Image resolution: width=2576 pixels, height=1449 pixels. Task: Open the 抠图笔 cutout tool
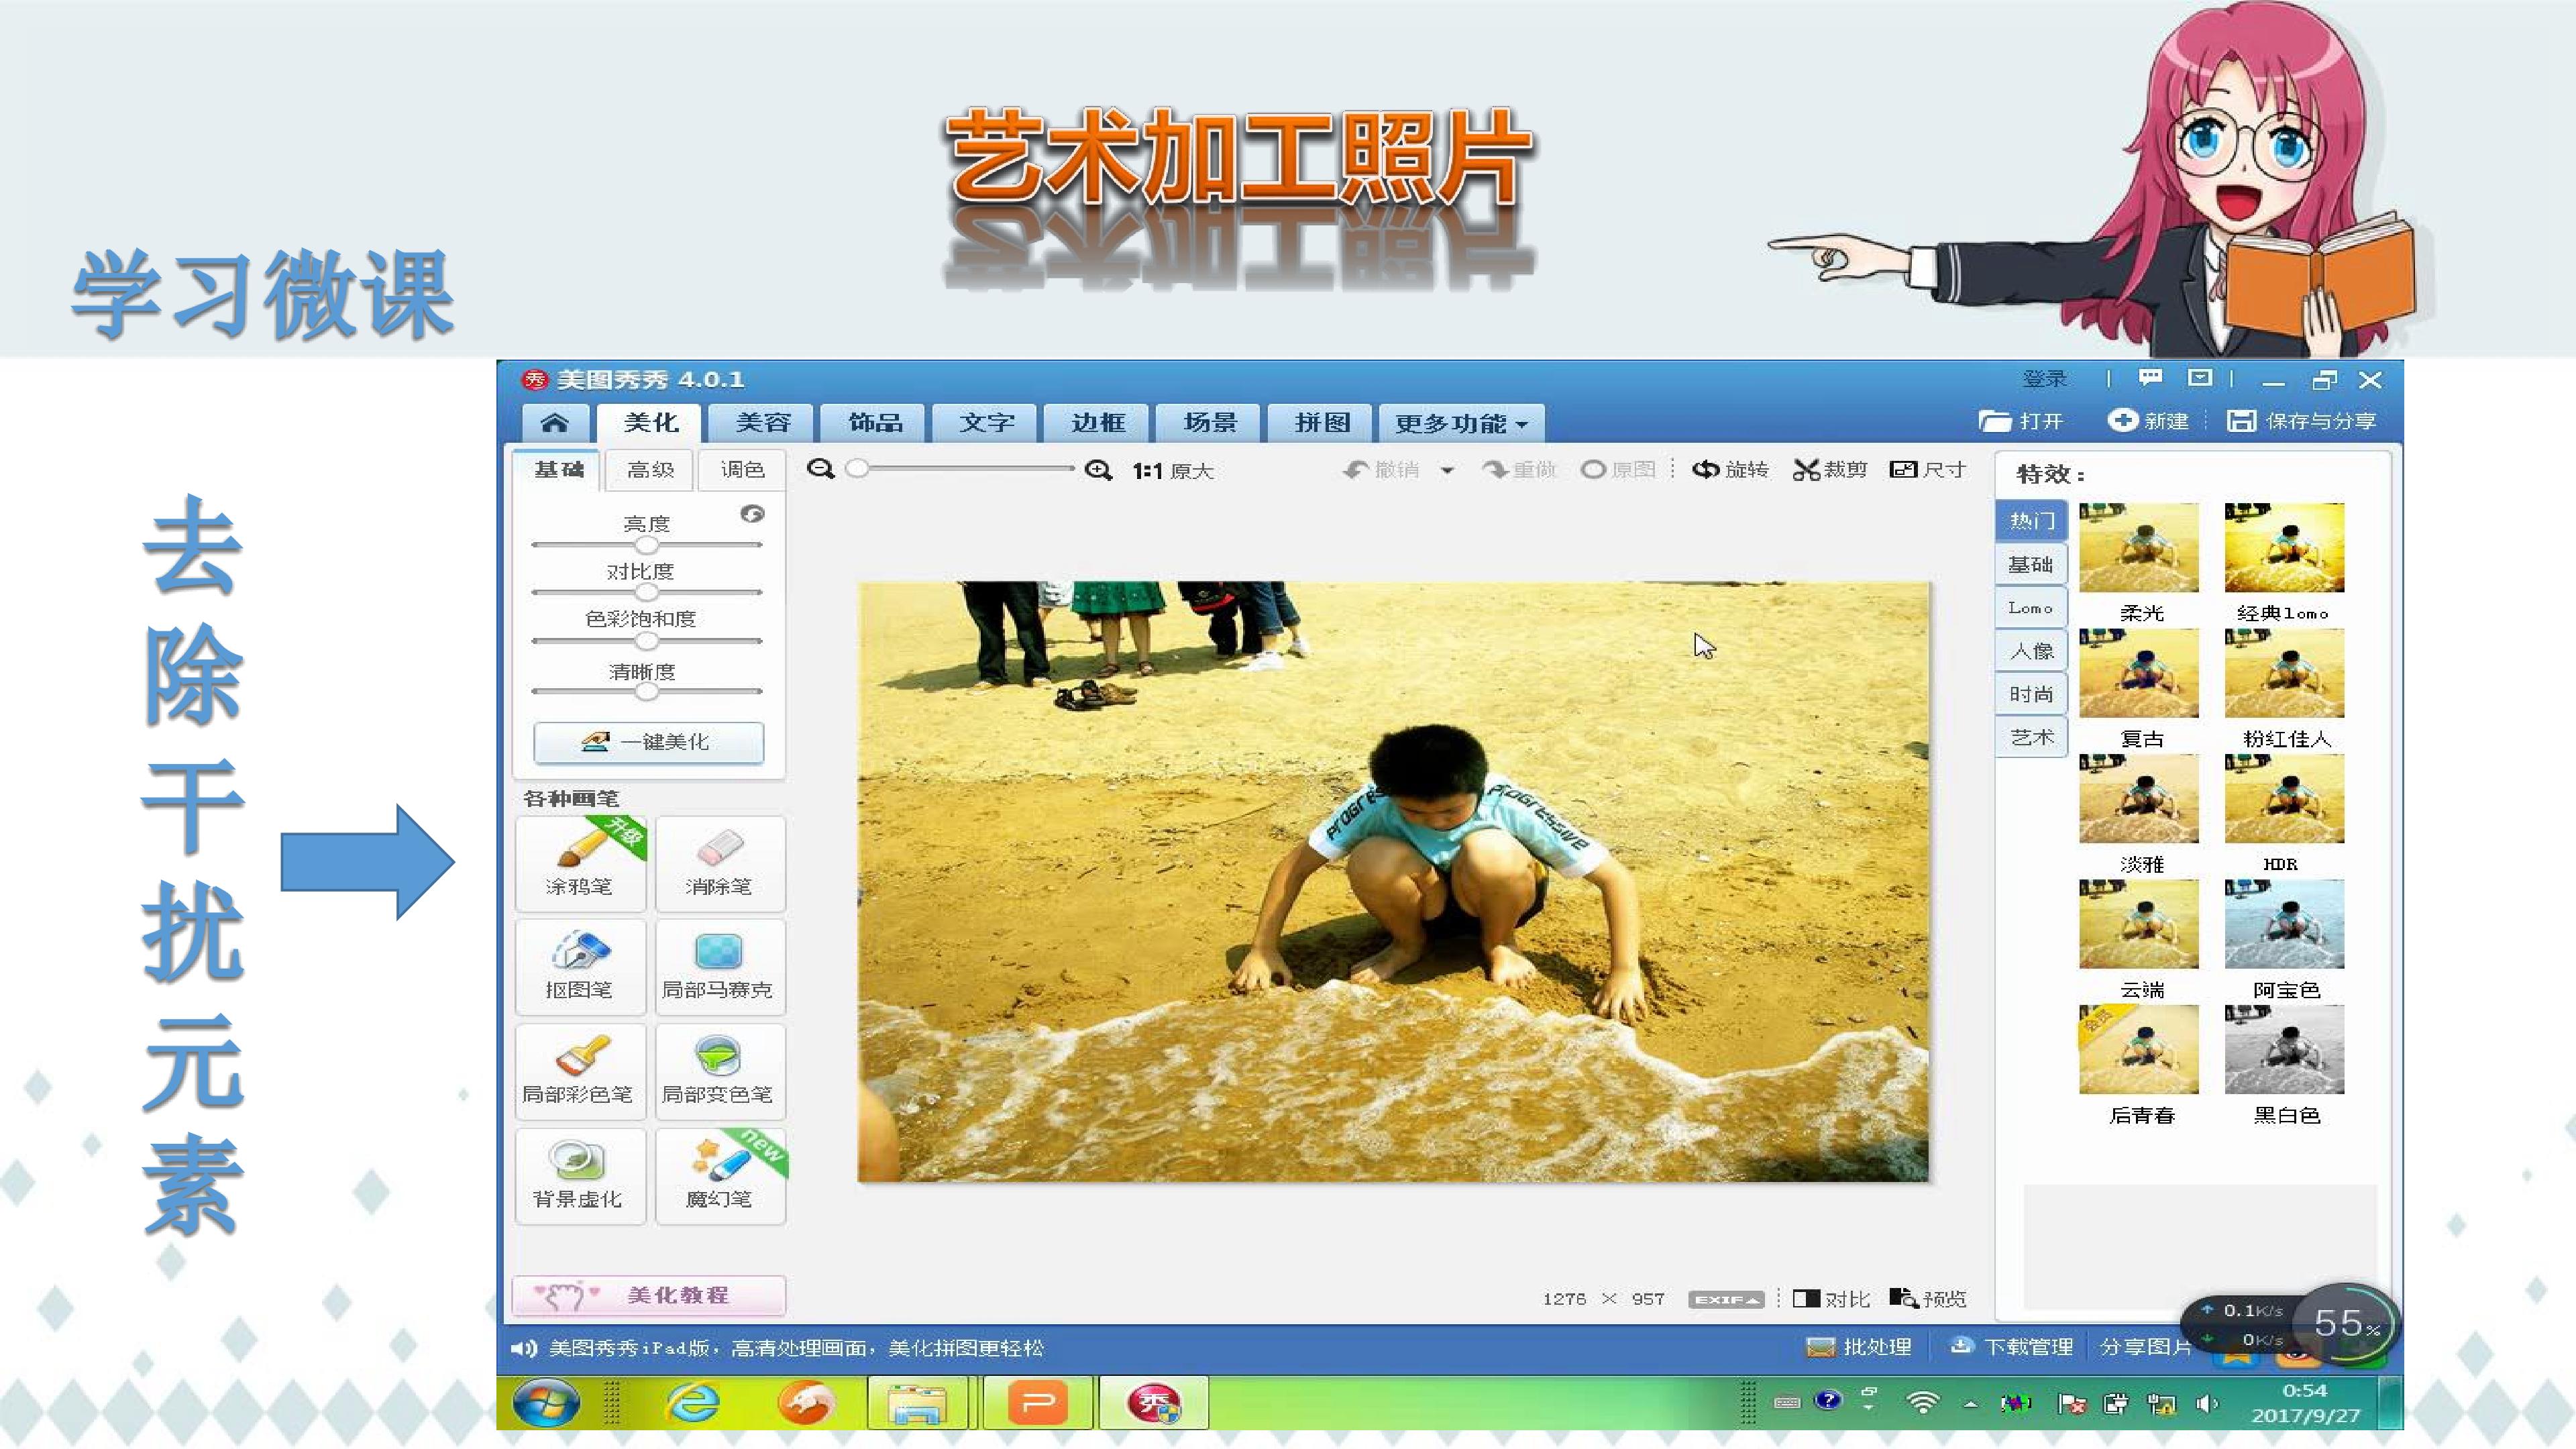pyautogui.click(x=580, y=966)
